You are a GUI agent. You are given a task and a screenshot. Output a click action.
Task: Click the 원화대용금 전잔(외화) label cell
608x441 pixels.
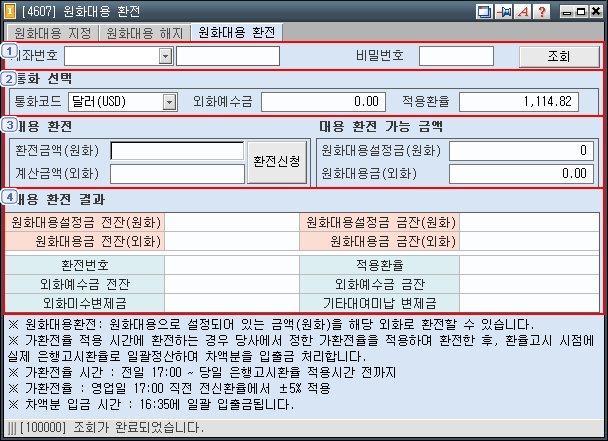coord(85,242)
